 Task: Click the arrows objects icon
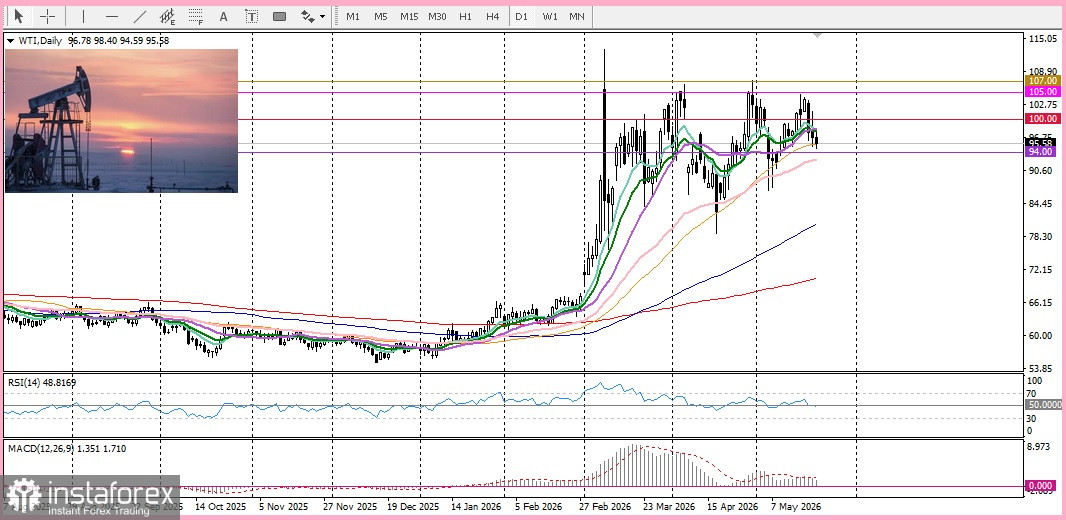(307, 16)
